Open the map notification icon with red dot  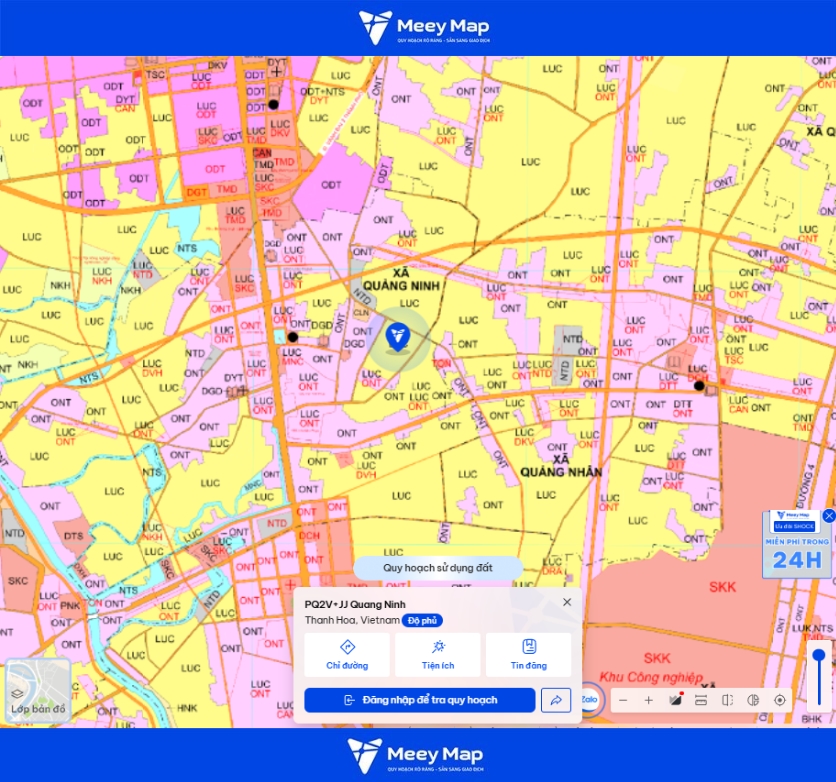pyautogui.click(x=675, y=700)
